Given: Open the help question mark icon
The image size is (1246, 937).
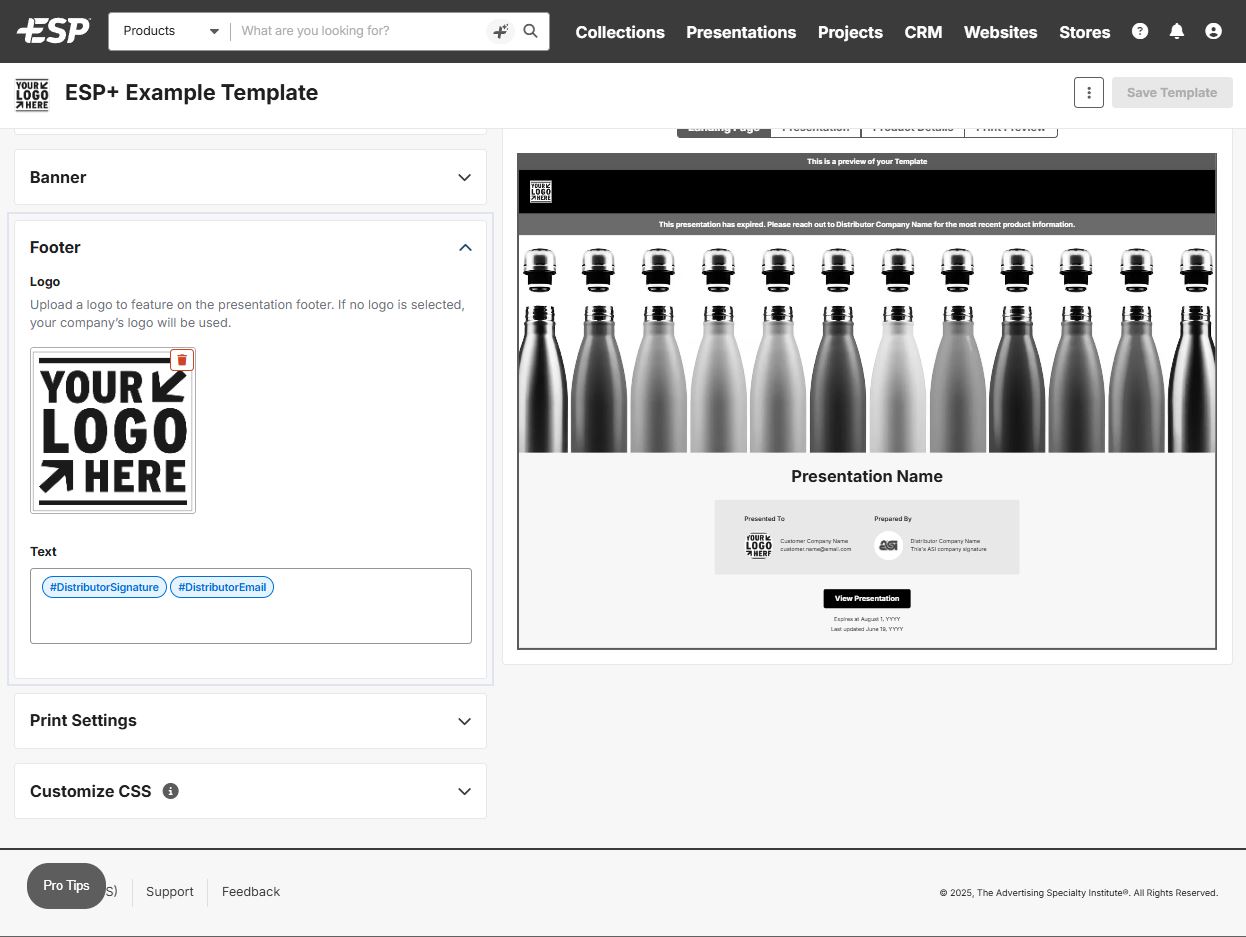Looking at the screenshot, I should pyautogui.click(x=1140, y=31).
